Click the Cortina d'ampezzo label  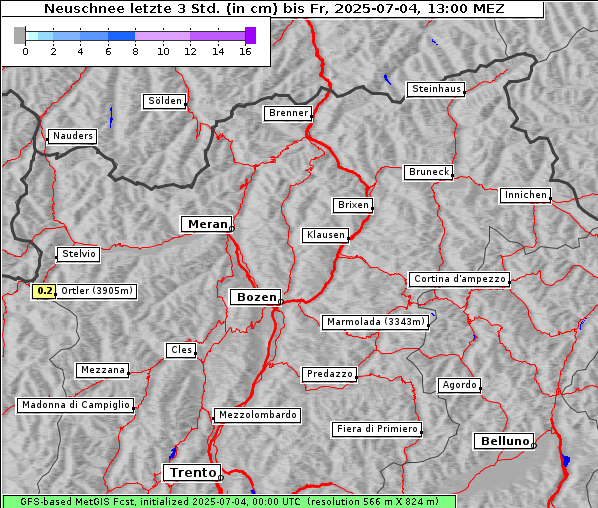(460, 279)
